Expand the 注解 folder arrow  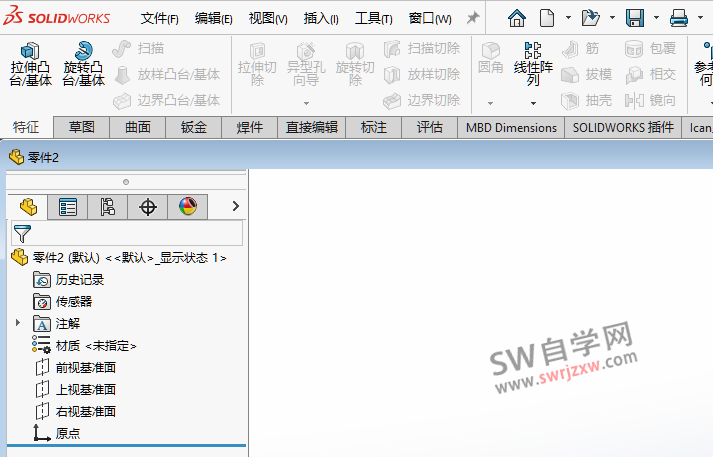[18, 323]
